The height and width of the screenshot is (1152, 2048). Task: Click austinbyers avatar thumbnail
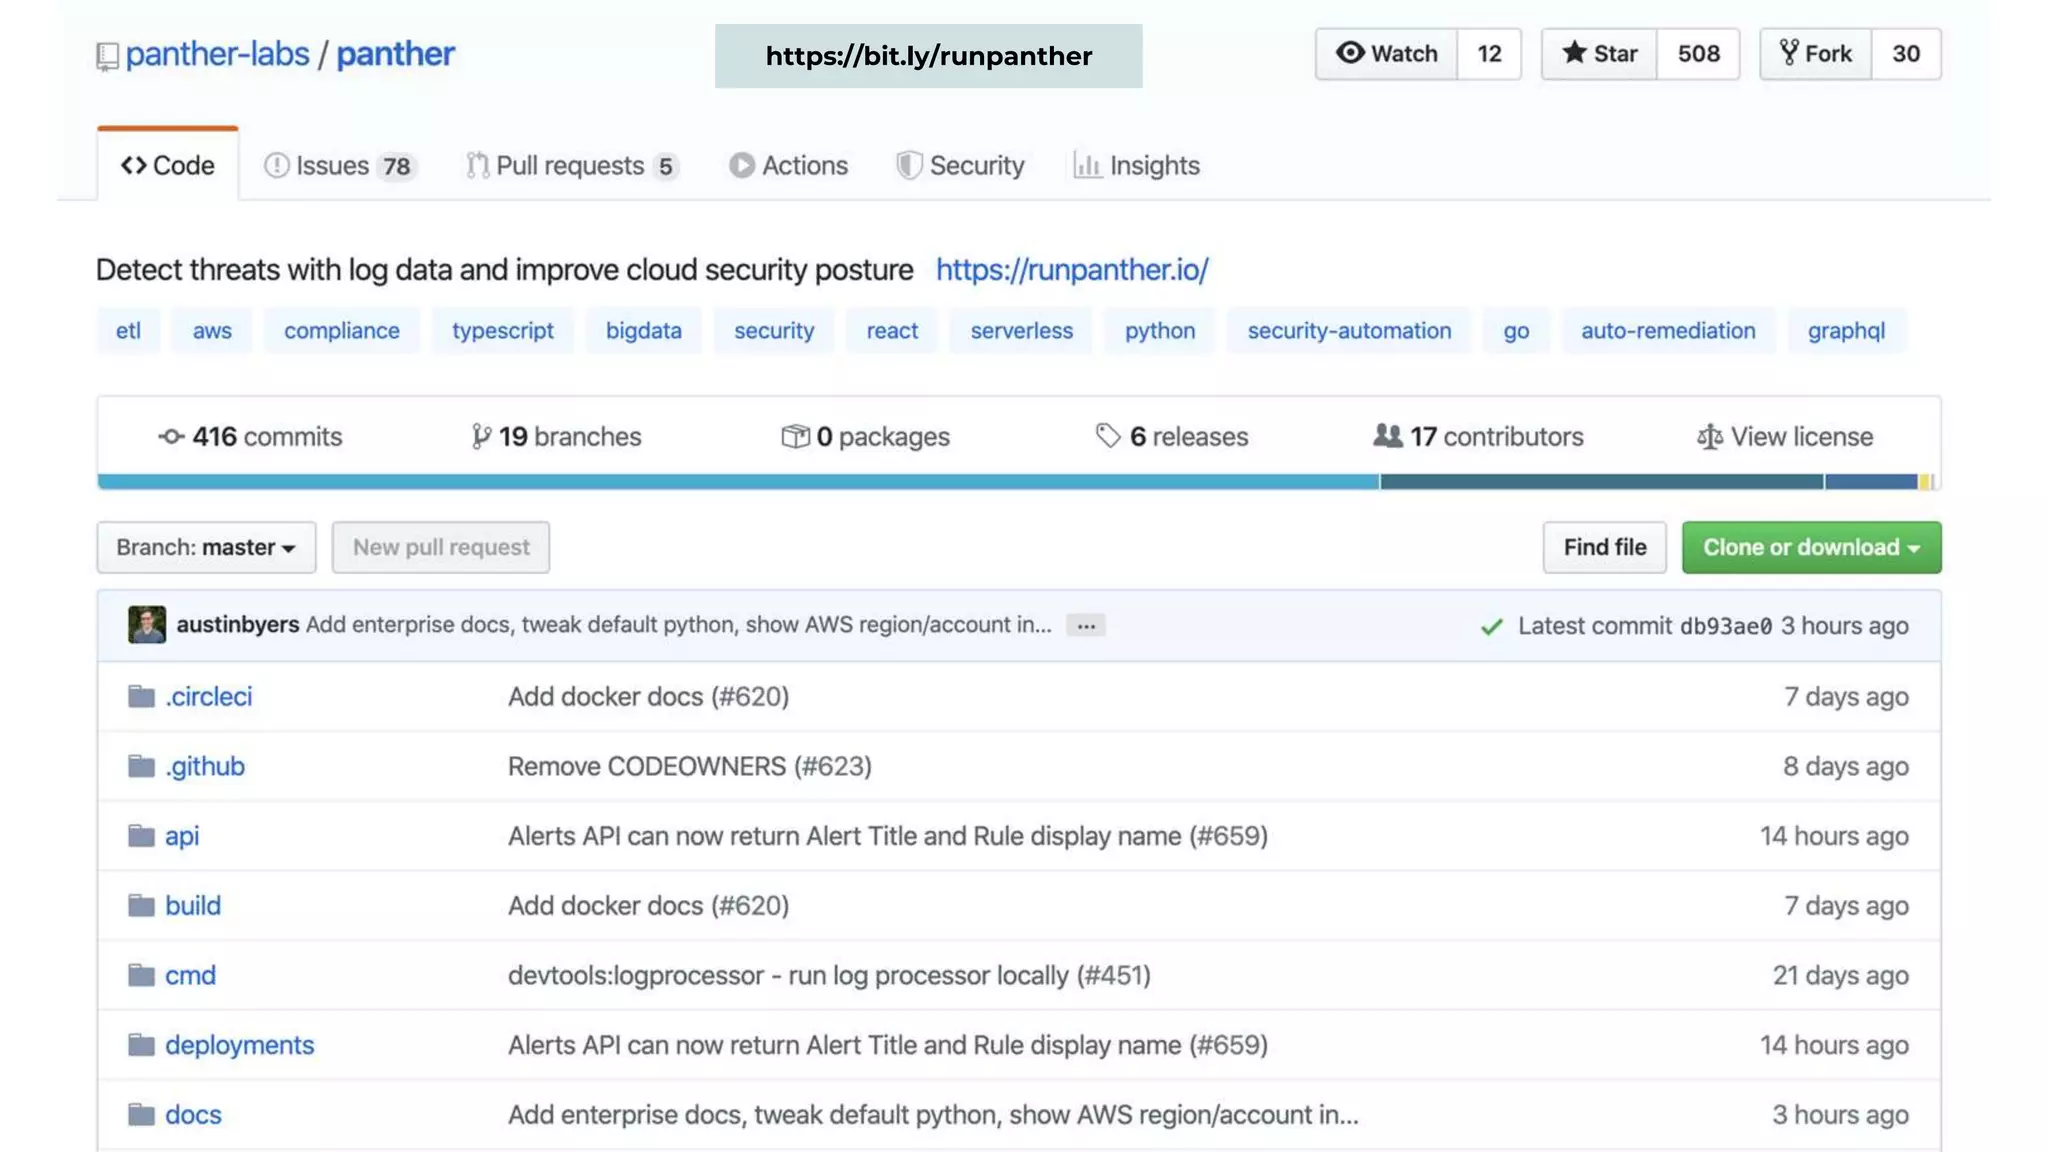tap(147, 625)
